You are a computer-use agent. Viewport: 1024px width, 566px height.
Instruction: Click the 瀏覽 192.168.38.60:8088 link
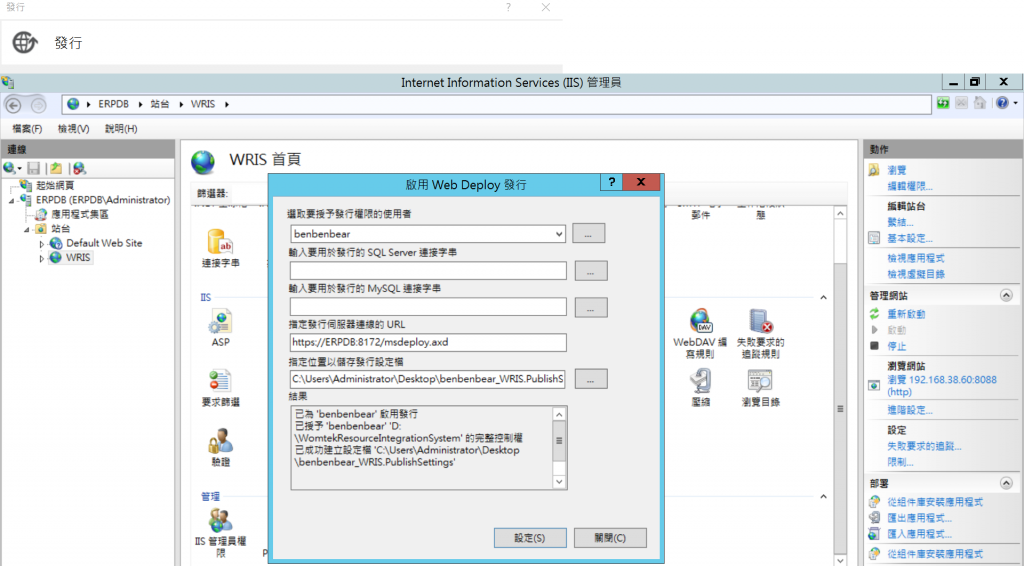tap(942, 385)
